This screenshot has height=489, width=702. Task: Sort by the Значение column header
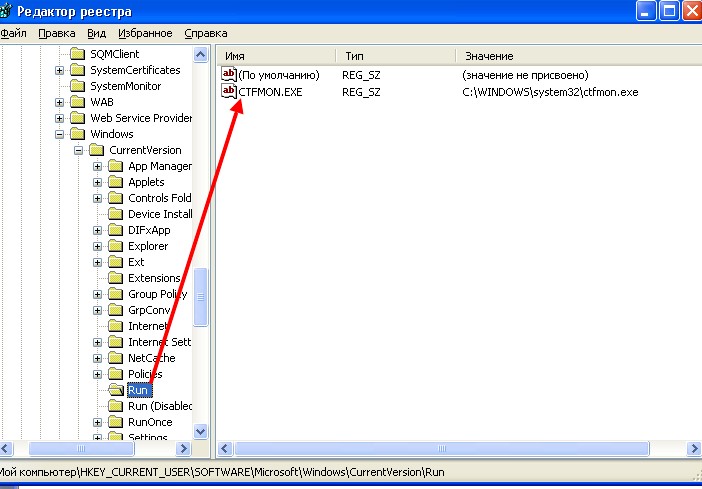click(x=579, y=56)
